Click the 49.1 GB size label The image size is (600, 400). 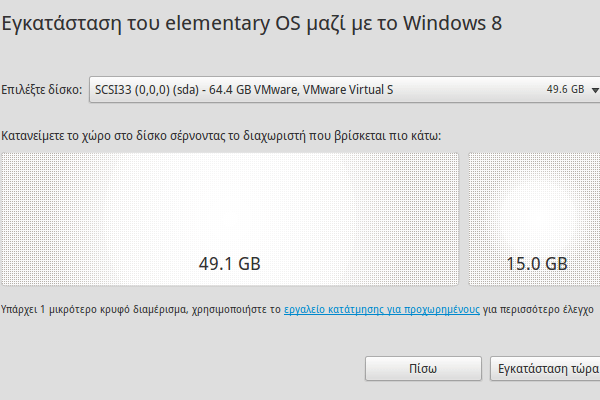[230, 264]
